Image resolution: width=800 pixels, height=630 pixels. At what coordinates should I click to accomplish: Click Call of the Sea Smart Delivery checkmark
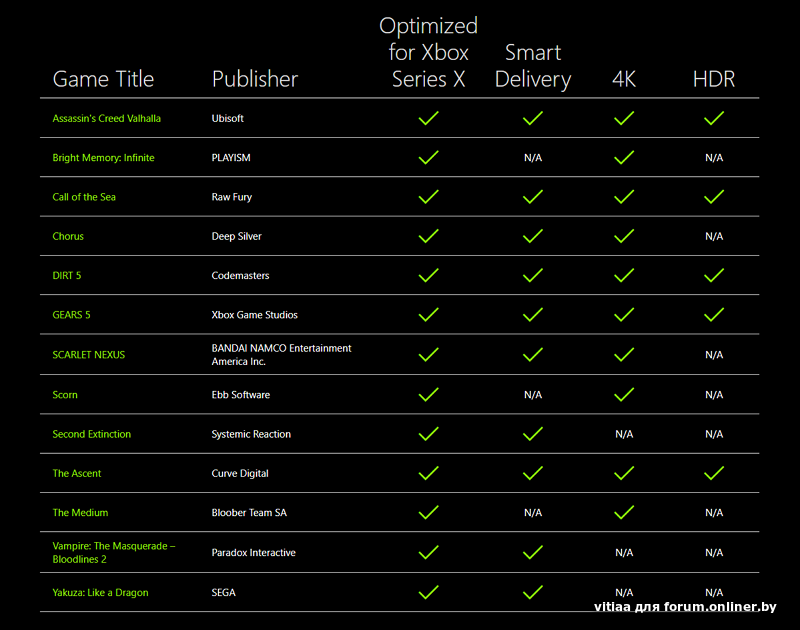[x=533, y=196]
